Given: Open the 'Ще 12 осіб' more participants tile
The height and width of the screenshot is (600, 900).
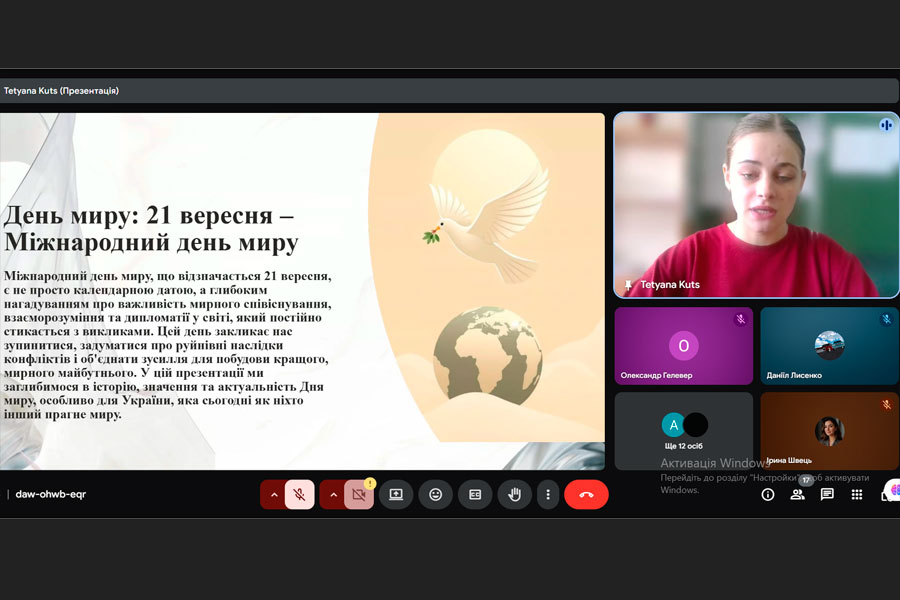Looking at the screenshot, I should coord(683,430).
